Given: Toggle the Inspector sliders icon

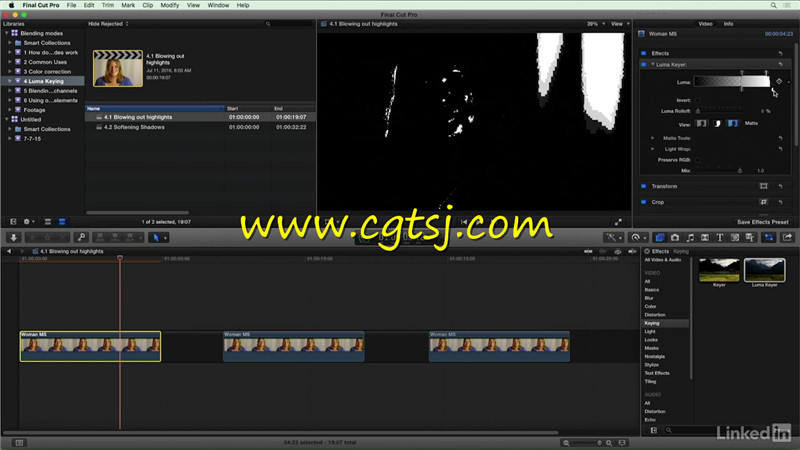Looking at the screenshot, I should 769,238.
